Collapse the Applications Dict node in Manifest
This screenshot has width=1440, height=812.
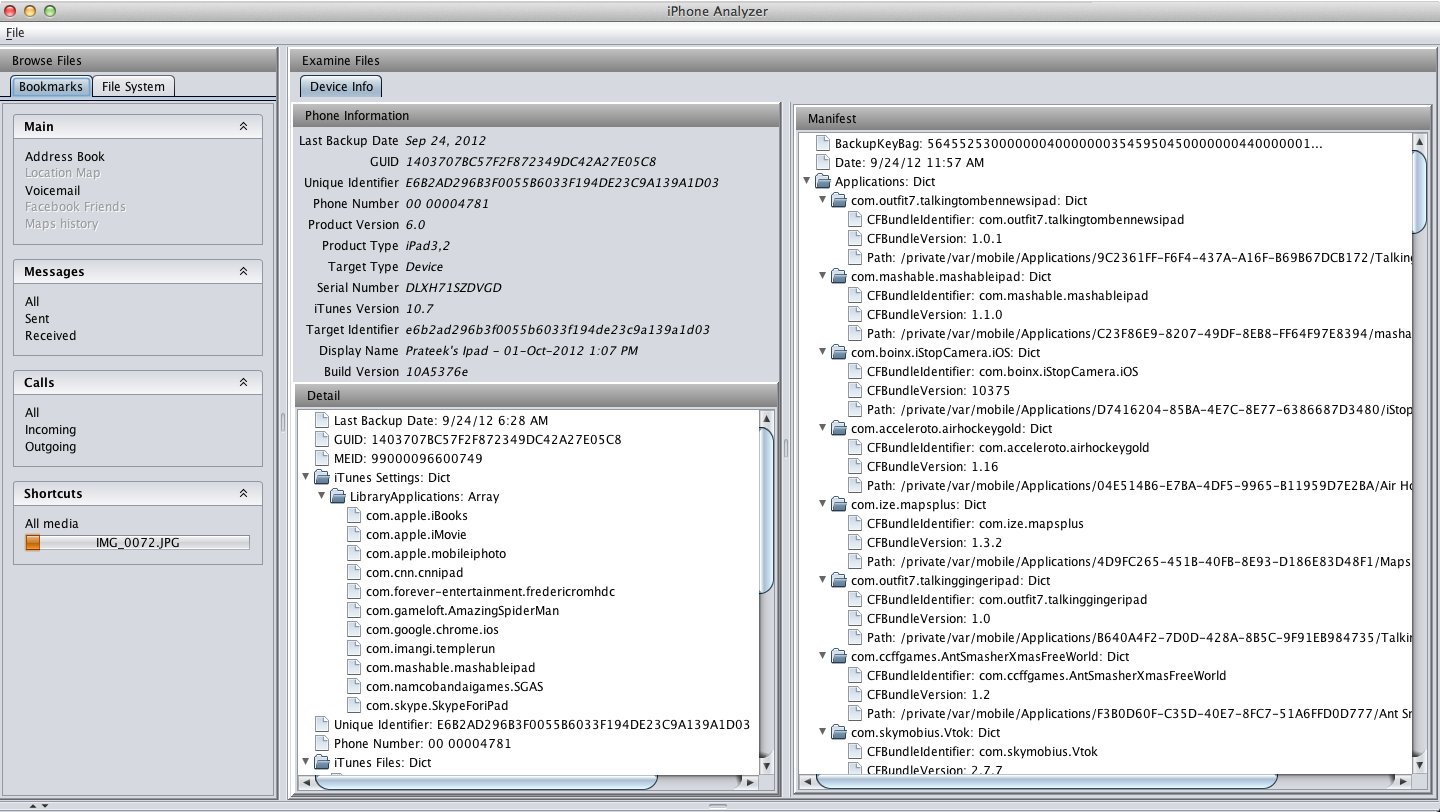click(x=806, y=182)
